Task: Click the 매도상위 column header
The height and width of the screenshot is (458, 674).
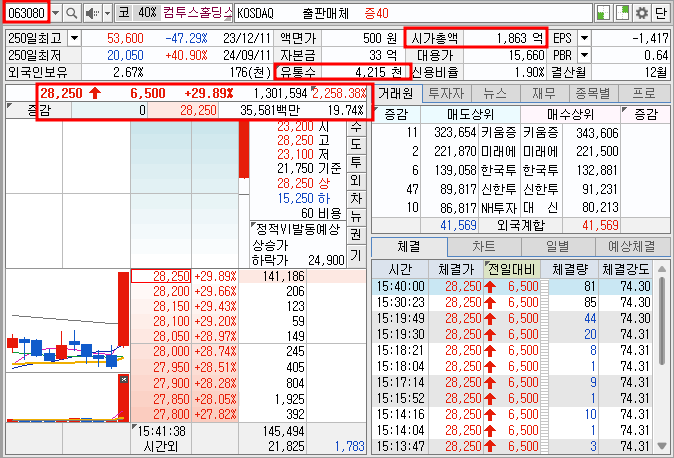Action: tap(470, 114)
